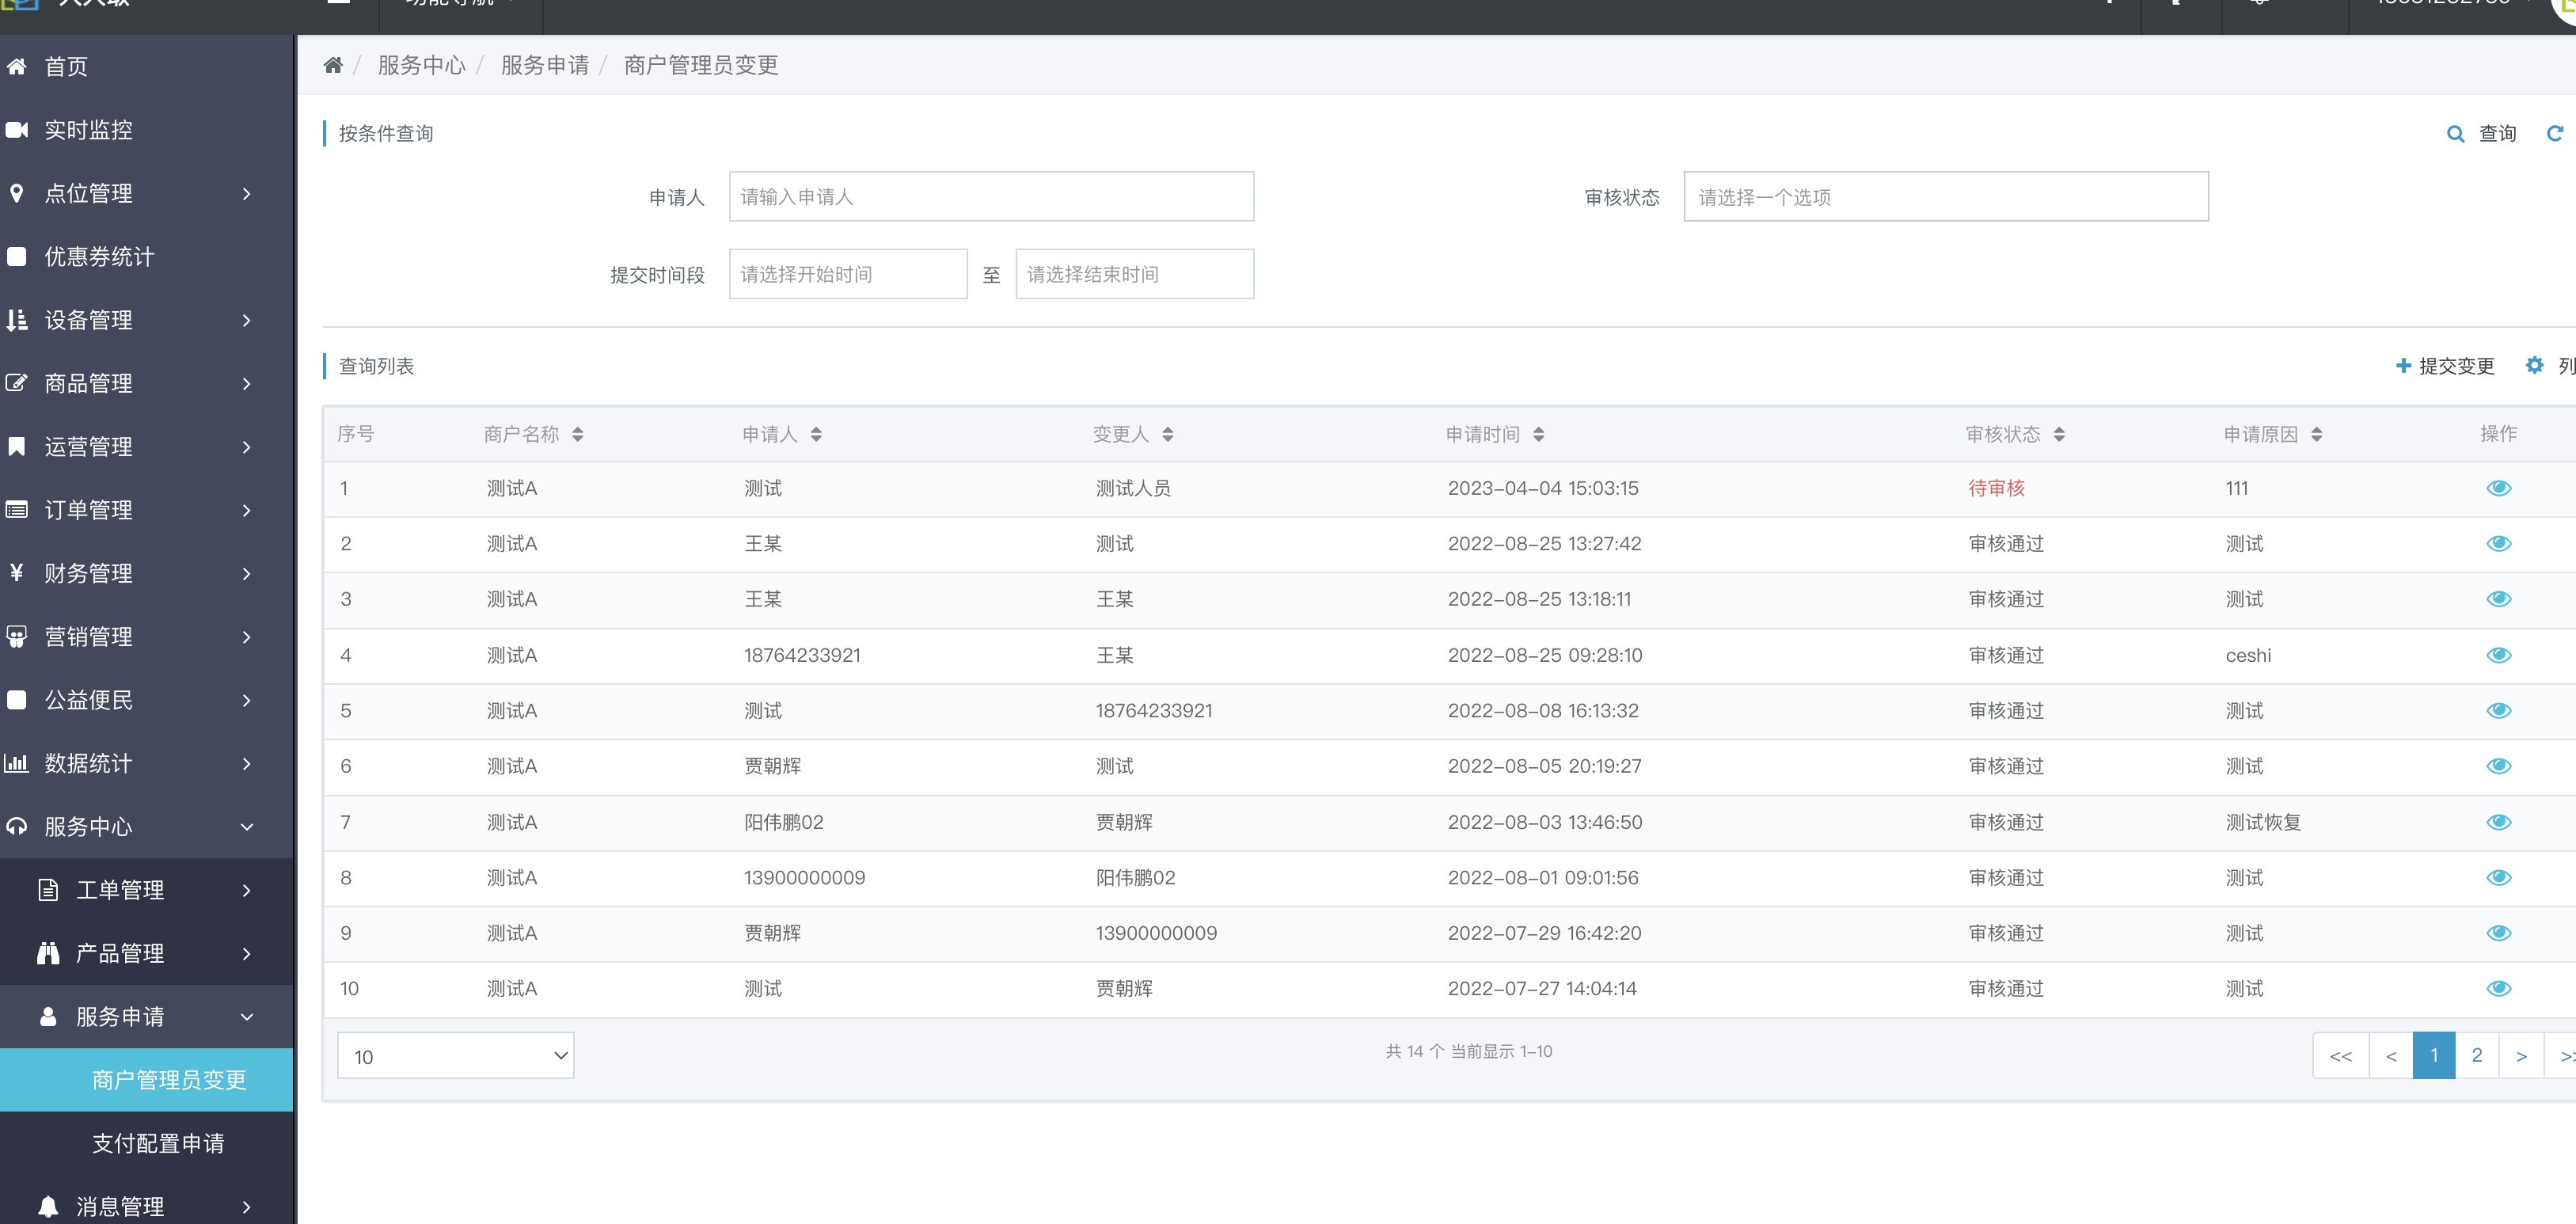
Task: View row 10 record dated 2022-07-27 14:04:14
Action: click(2498, 989)
